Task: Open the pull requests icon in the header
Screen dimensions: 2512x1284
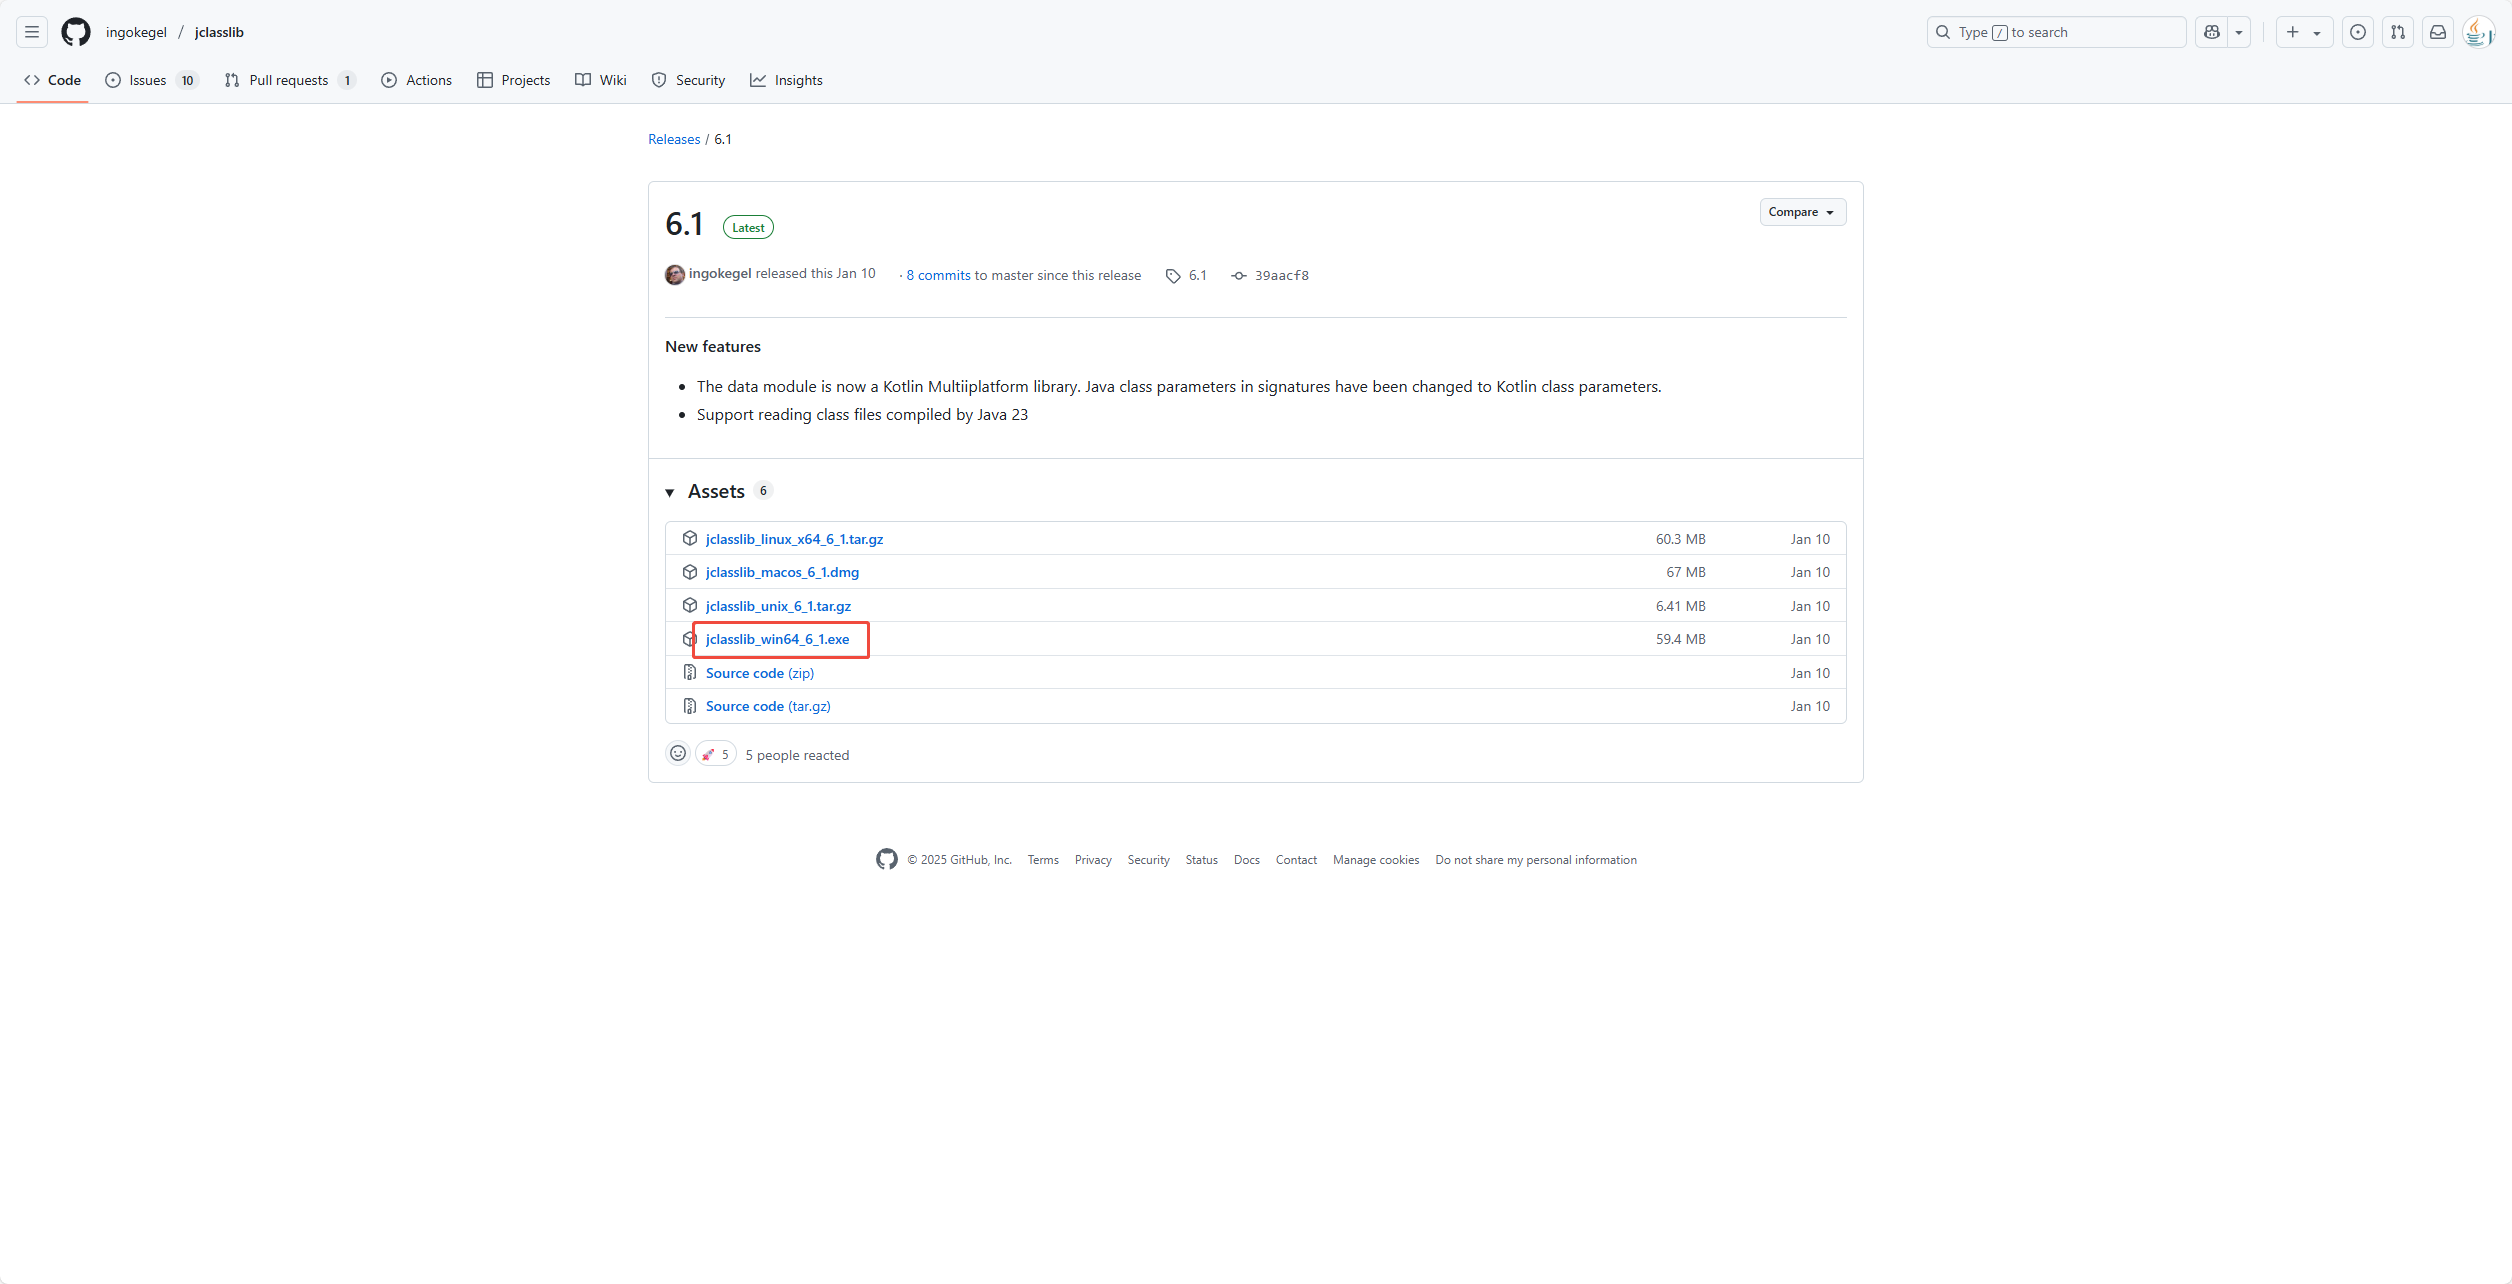Action: (x=2398, y=32)
